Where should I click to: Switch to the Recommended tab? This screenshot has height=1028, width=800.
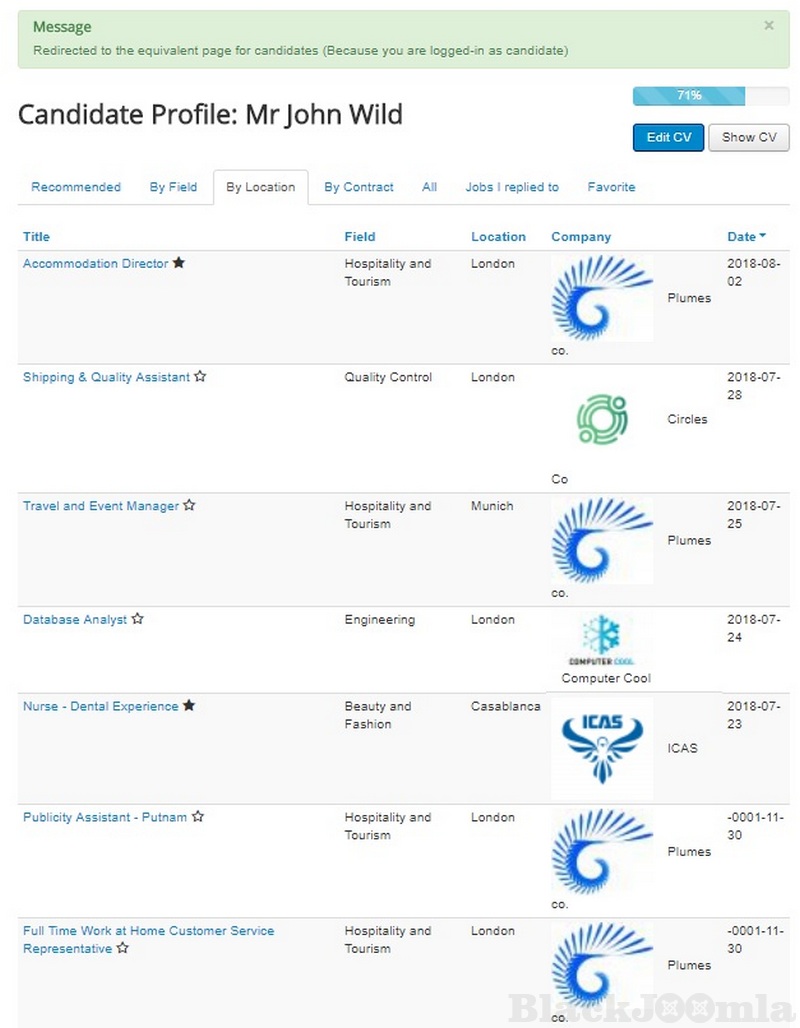tap(76, 187)
